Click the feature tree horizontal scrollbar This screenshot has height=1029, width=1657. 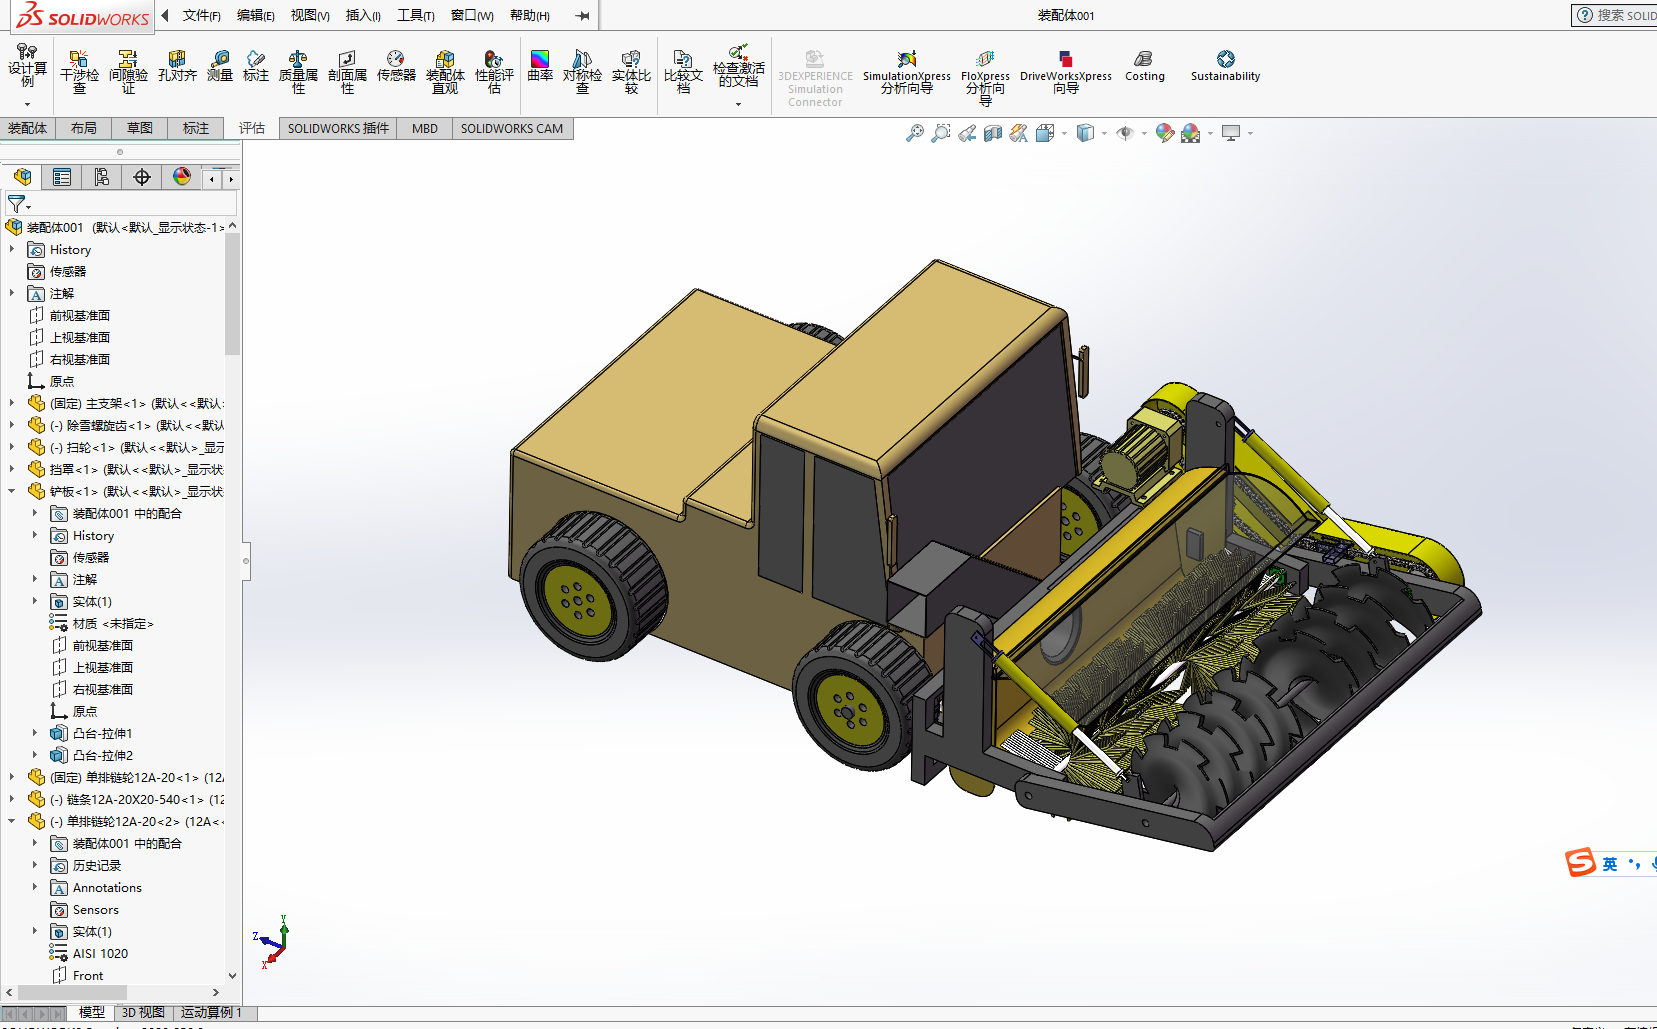point(72,992)
